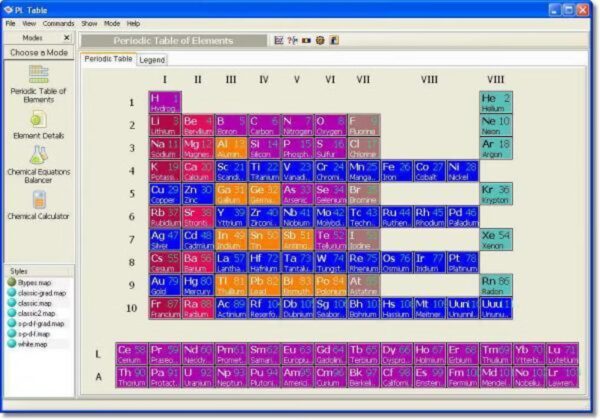Open the Commands menu
Viewport: 600px width, 420px height.
[58, 23]
